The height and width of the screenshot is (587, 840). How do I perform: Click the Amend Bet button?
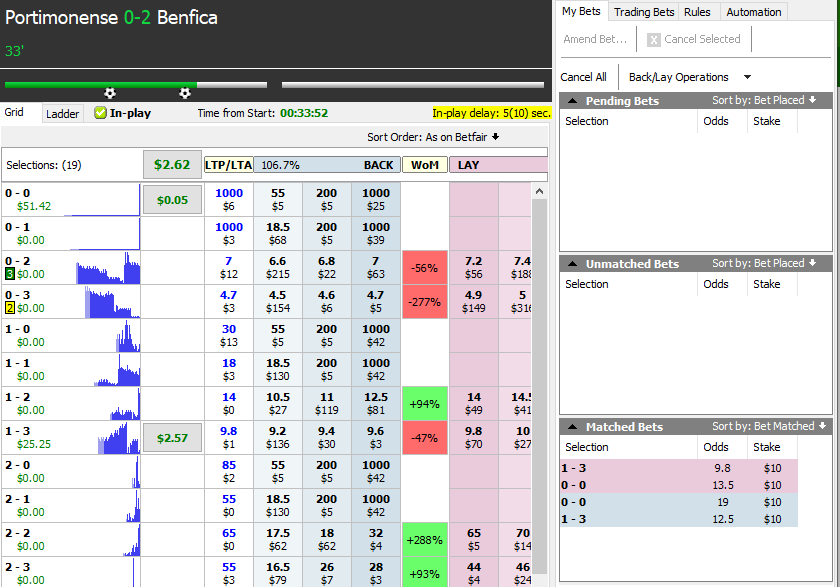coord(595,39)
